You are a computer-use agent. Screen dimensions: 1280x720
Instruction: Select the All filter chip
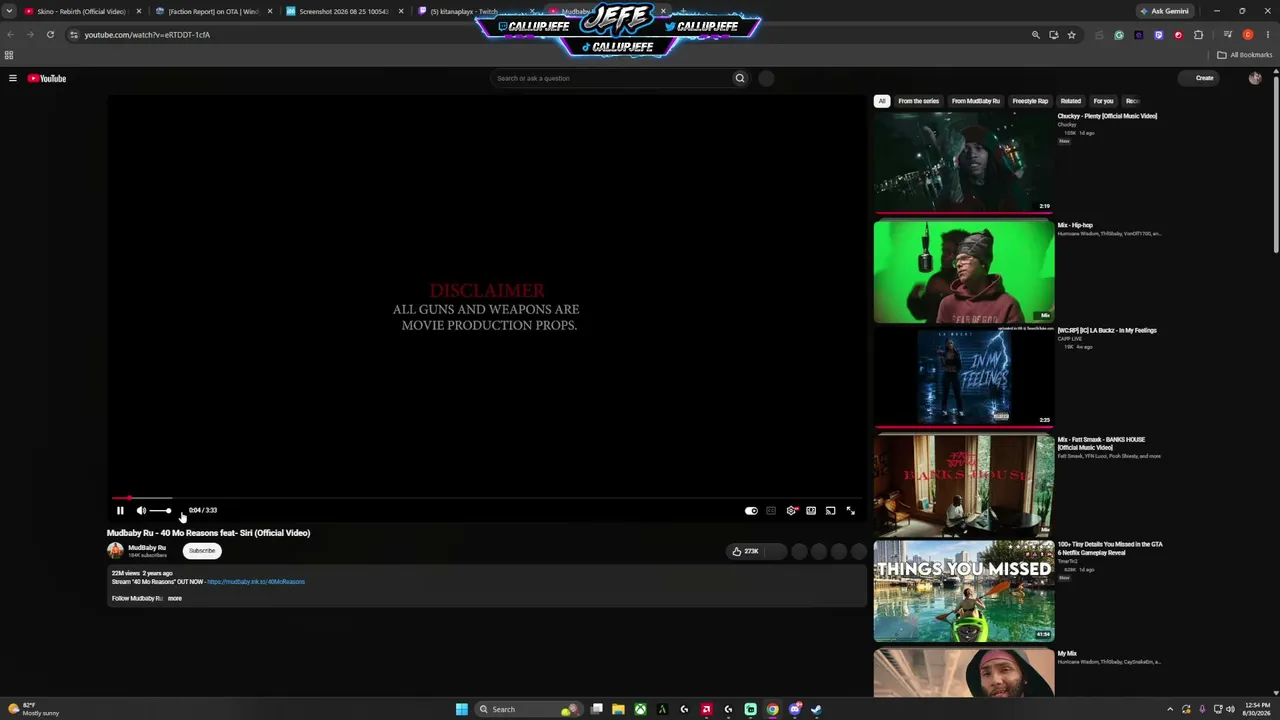[882, 101]
